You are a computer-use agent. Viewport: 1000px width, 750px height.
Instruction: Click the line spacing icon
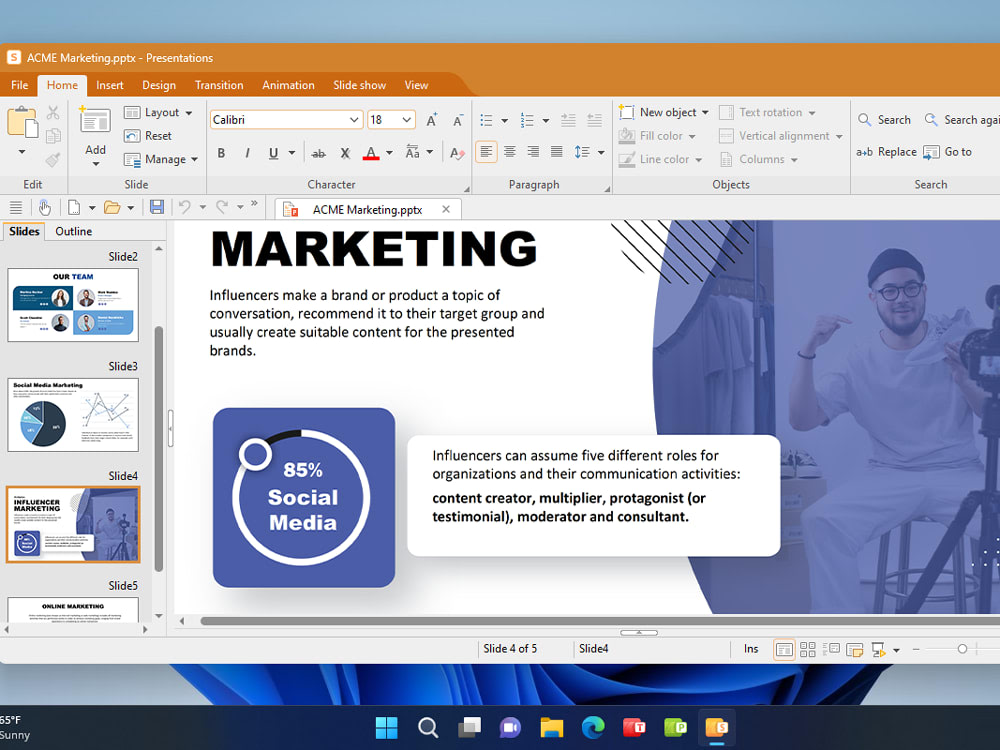(x=582, y=152)
